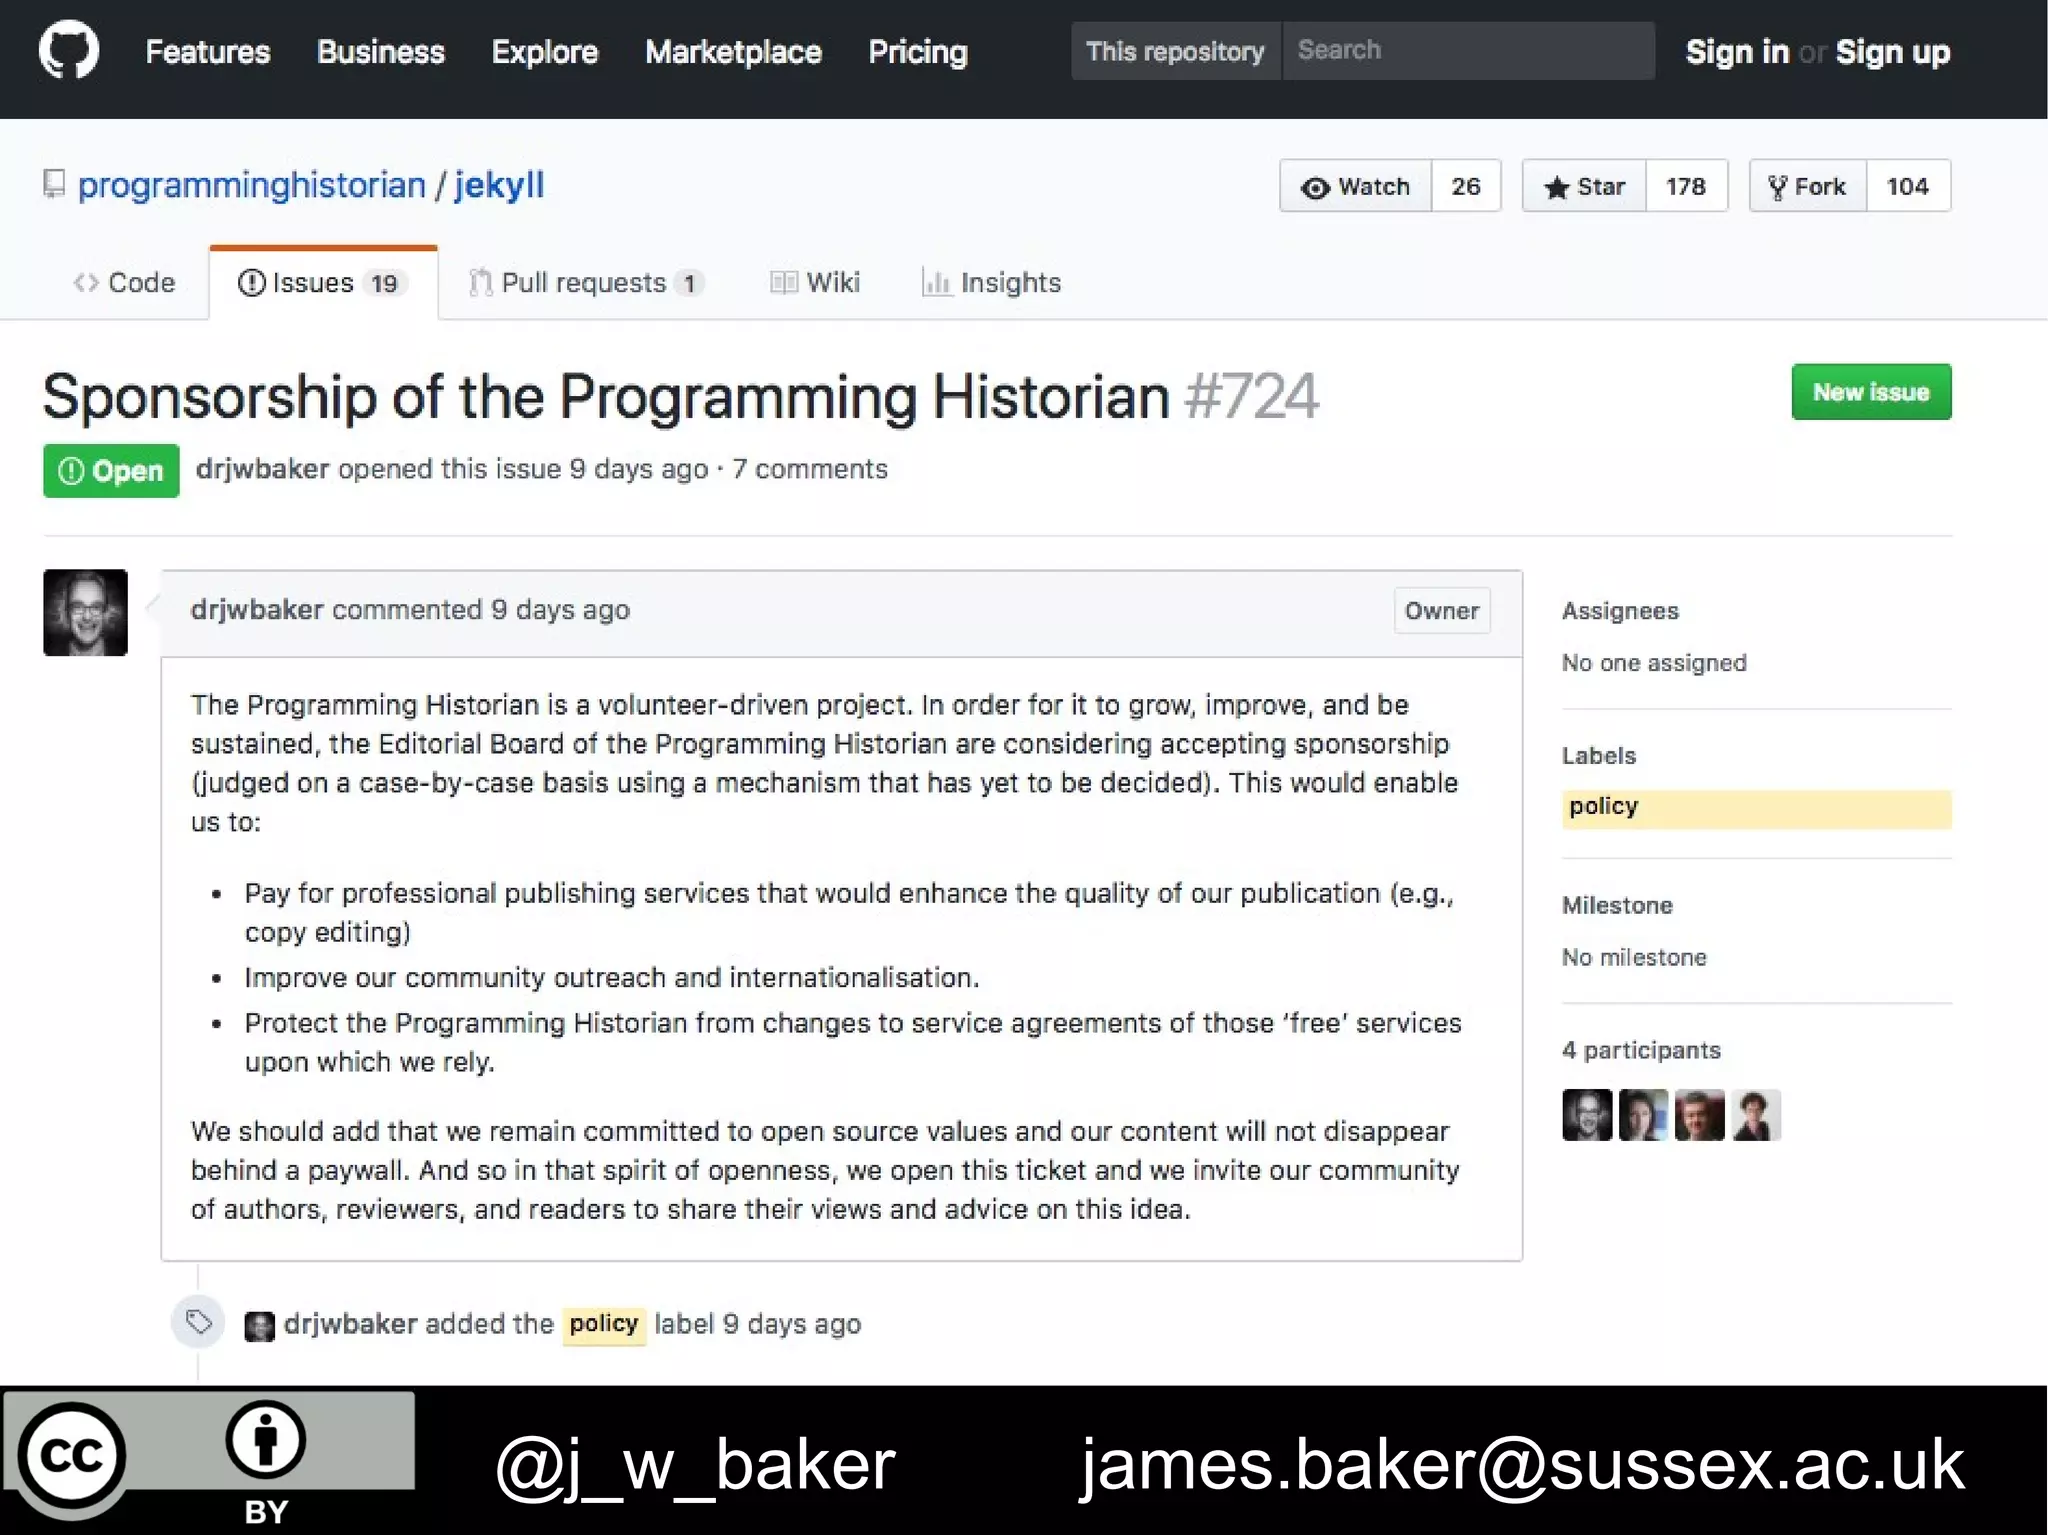This screenshot has height=1535, width=2048.
Task: Switch to the Pull requests tab
Action: pyautogui.click(x=587, y=283)
